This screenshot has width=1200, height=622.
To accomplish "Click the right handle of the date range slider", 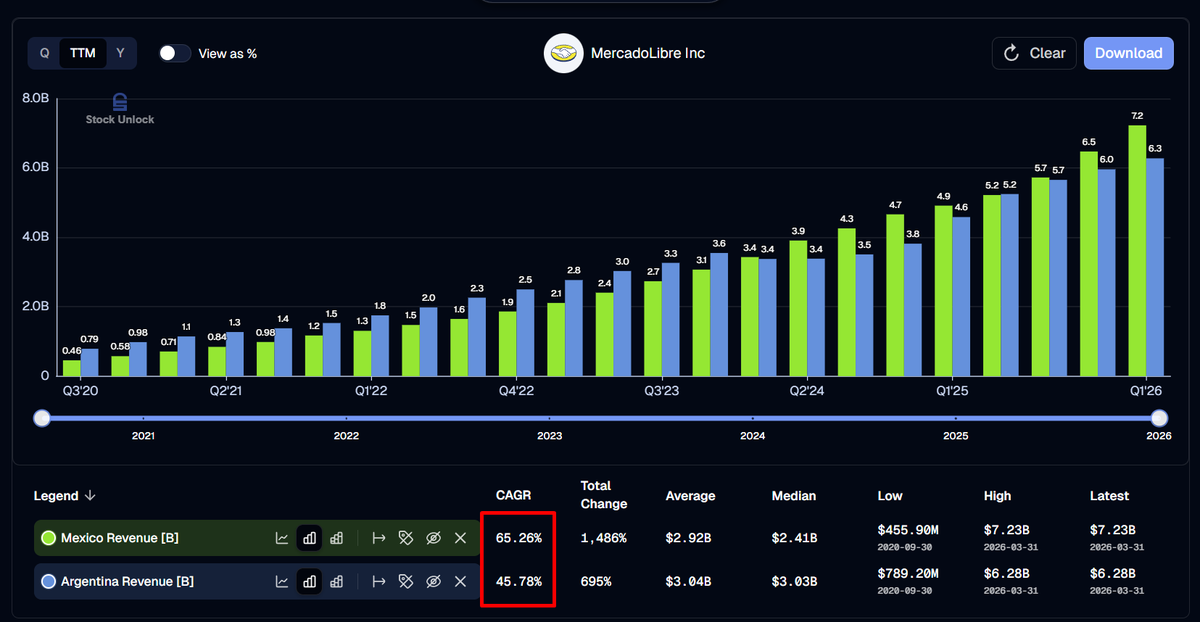I will (1159, 418).
